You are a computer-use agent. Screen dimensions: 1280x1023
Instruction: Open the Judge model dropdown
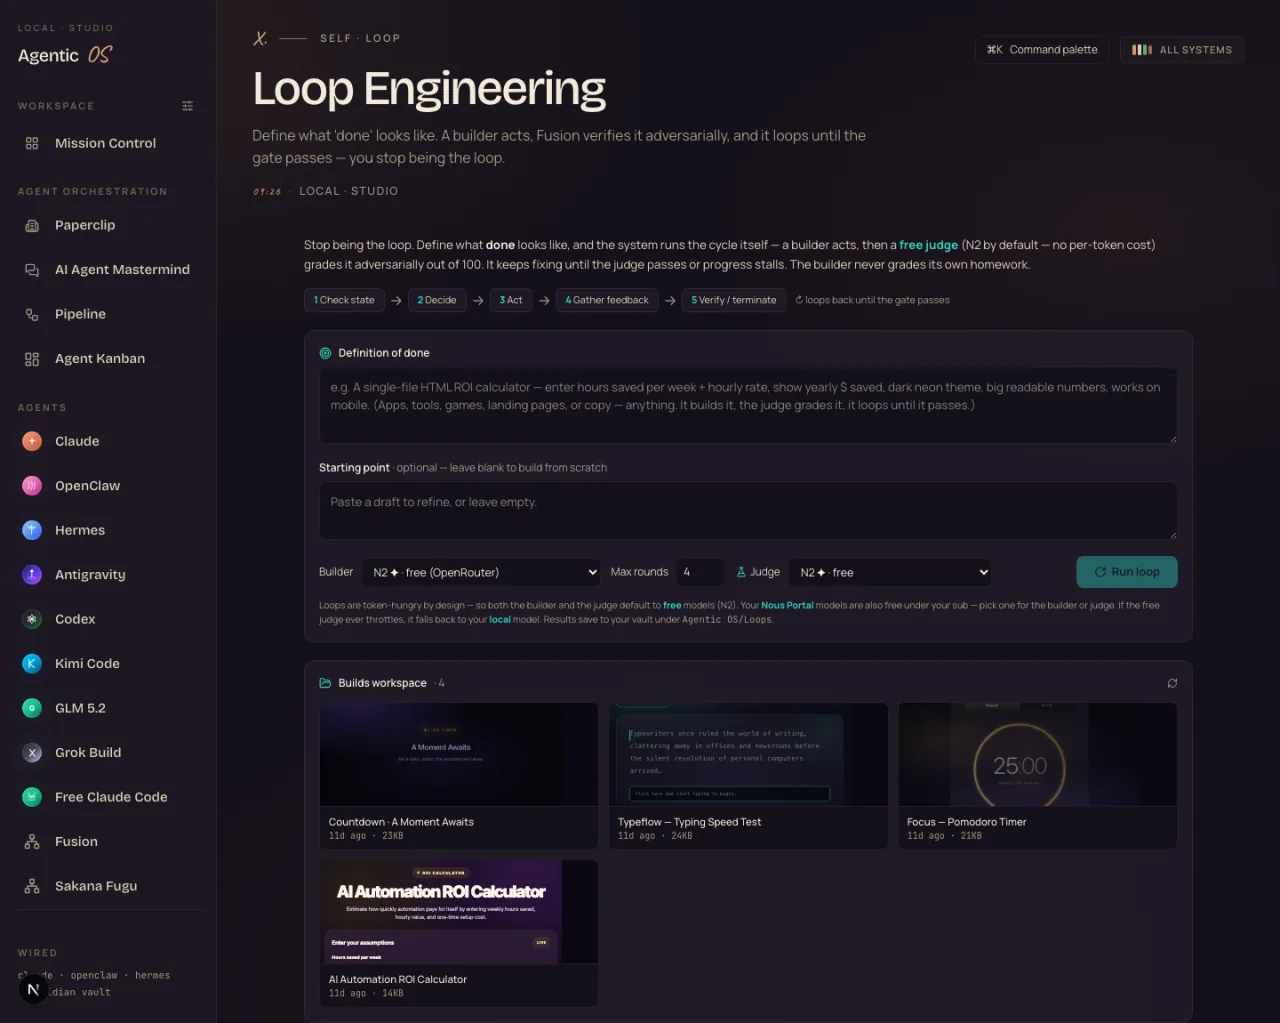pyautogui.click(x=890, y=572)
